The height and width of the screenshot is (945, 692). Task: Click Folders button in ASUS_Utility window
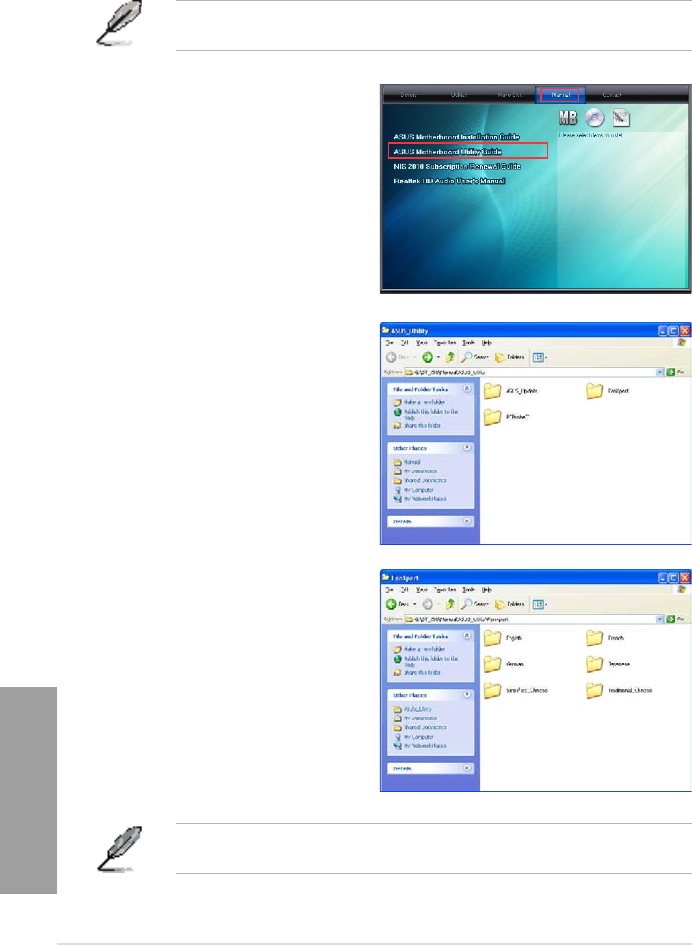point(510,357)
